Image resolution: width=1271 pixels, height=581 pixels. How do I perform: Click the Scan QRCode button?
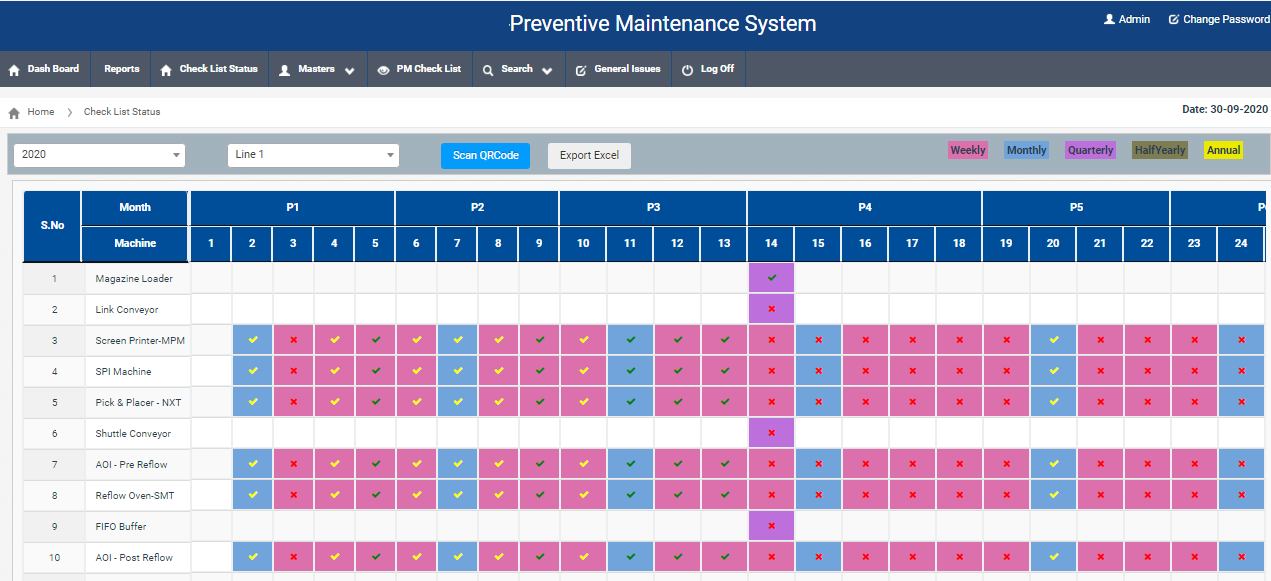(485, 155)
